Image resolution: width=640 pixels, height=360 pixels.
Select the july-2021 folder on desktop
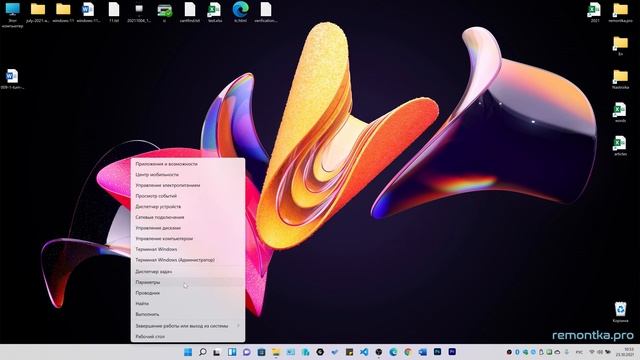click(x=38, y=12)
